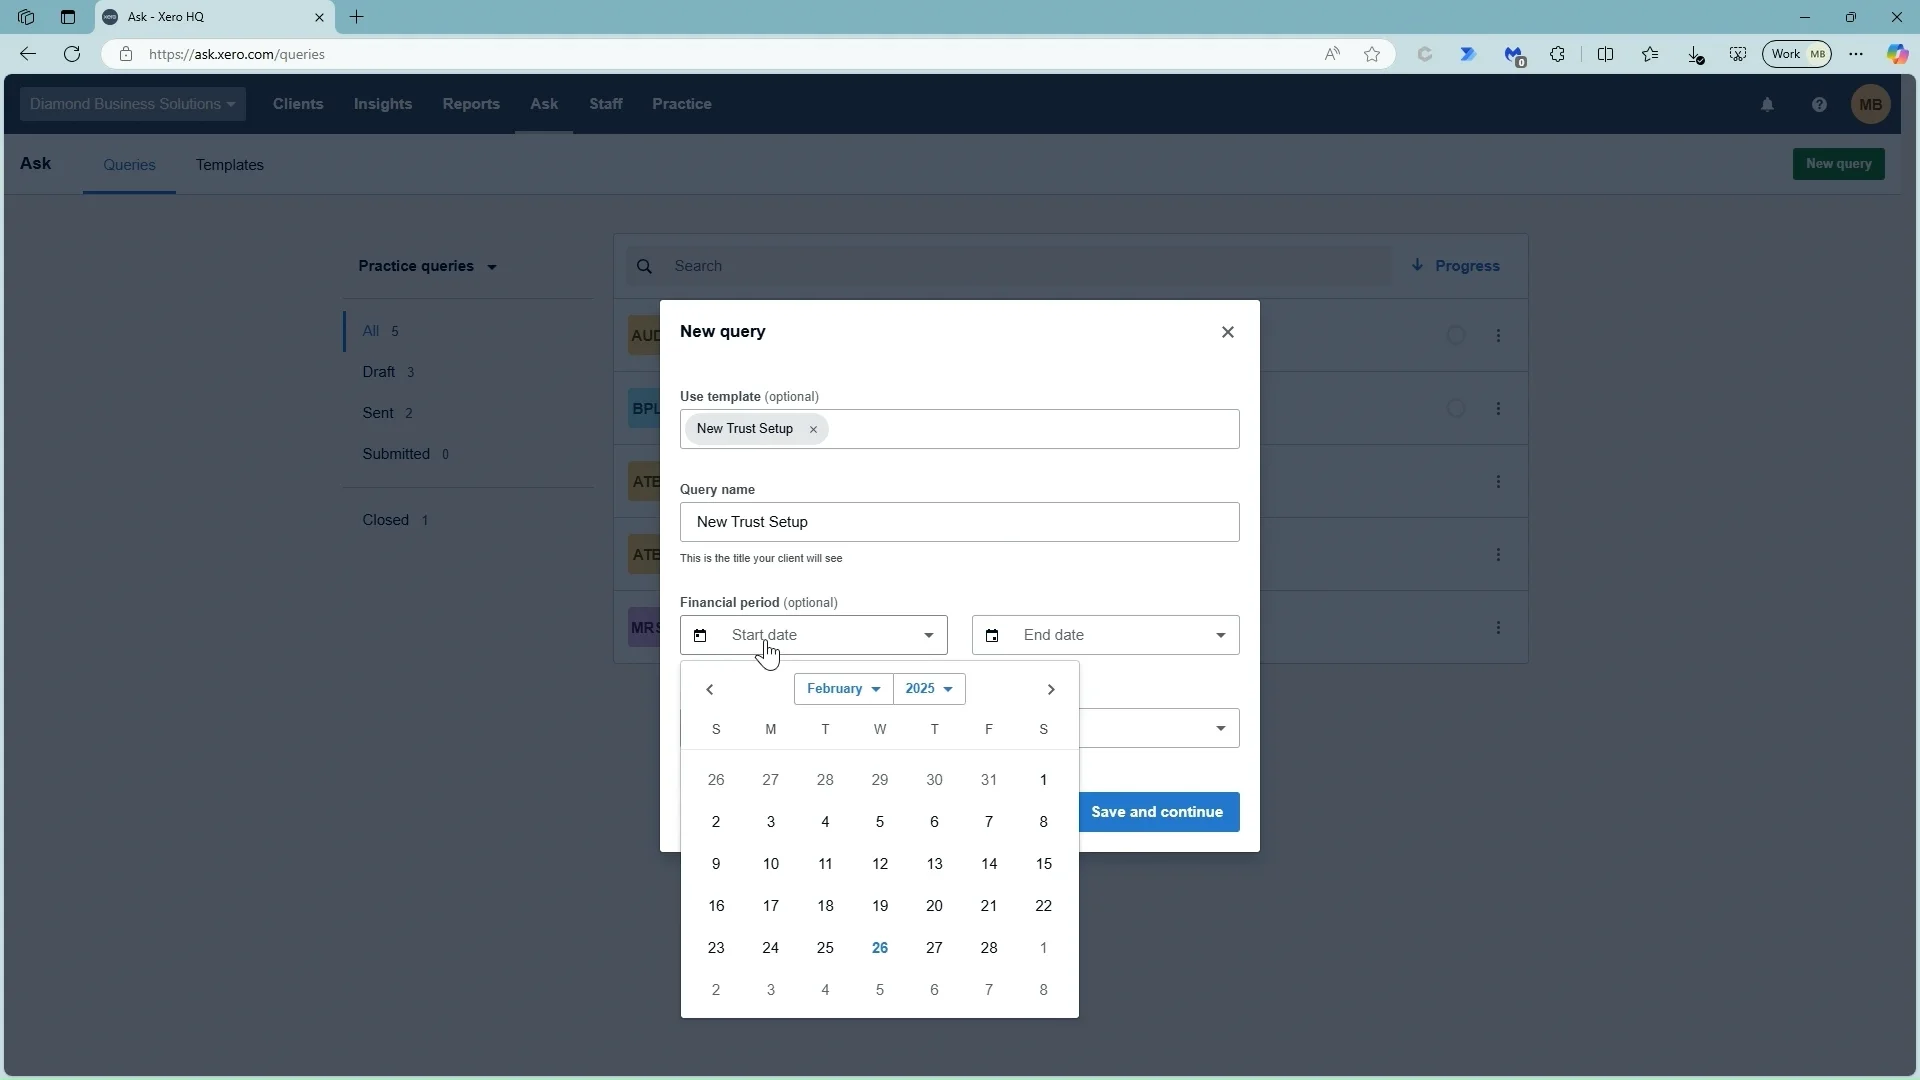Viewport: 1920px width, 1080px height.
Task: Expand the Practice queries dropdown
Action: click(x=428, y=266)
